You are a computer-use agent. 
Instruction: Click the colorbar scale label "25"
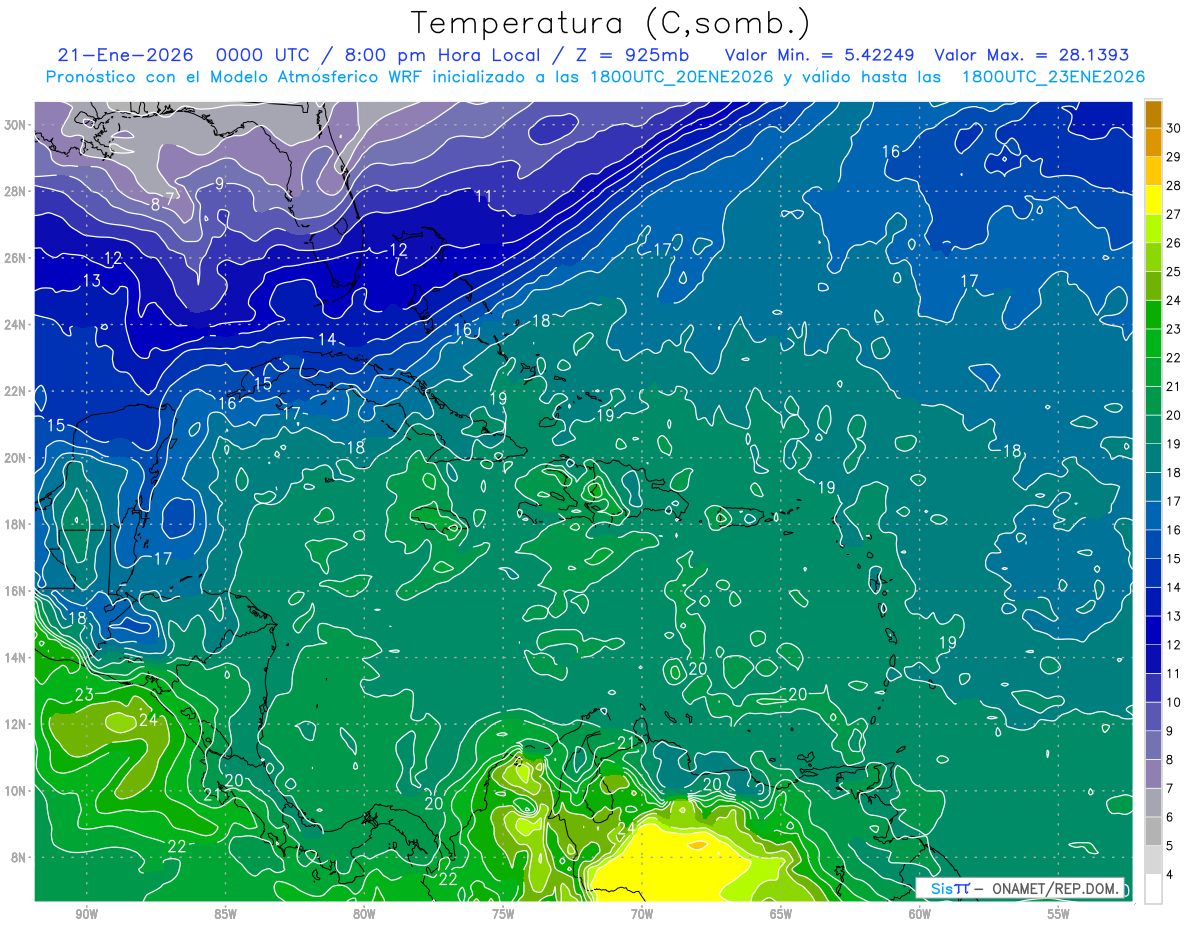pyautogui.click(x=1174, y=272)
